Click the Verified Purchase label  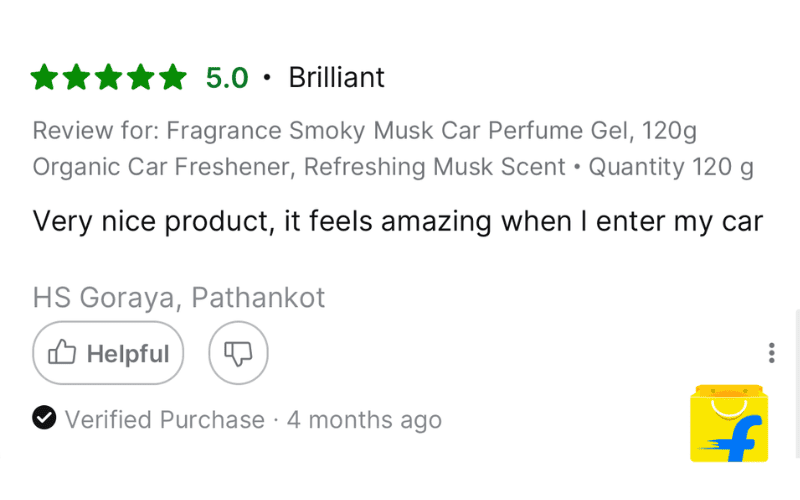[165, 419]
